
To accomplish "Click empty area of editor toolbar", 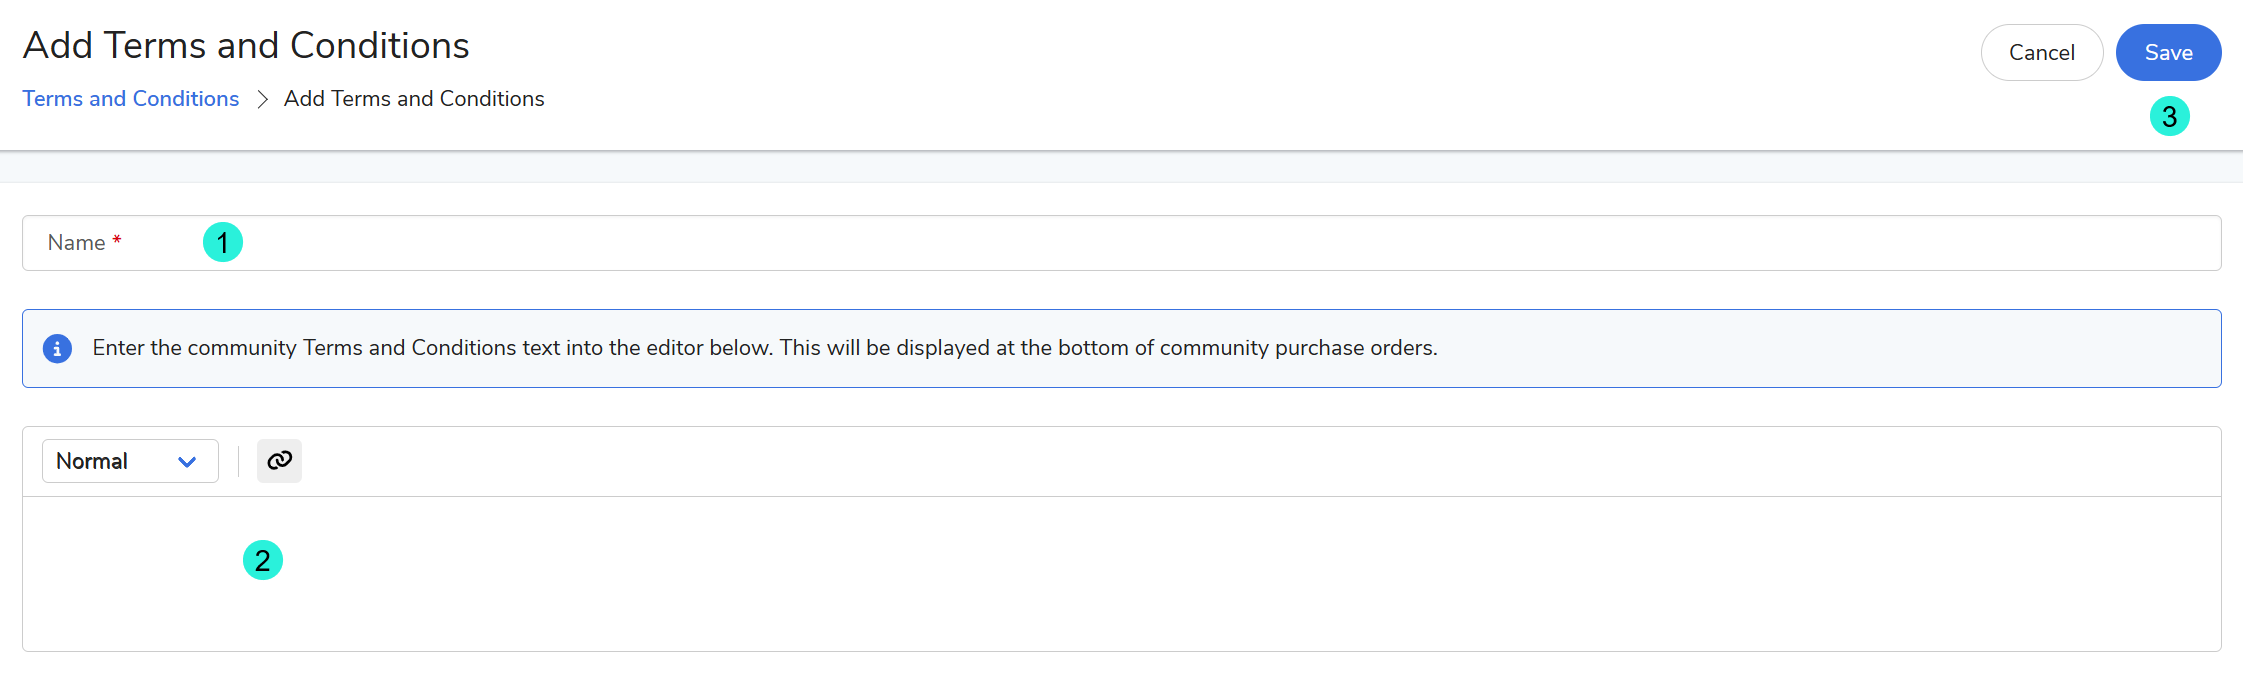I will tap(1200, 461).
